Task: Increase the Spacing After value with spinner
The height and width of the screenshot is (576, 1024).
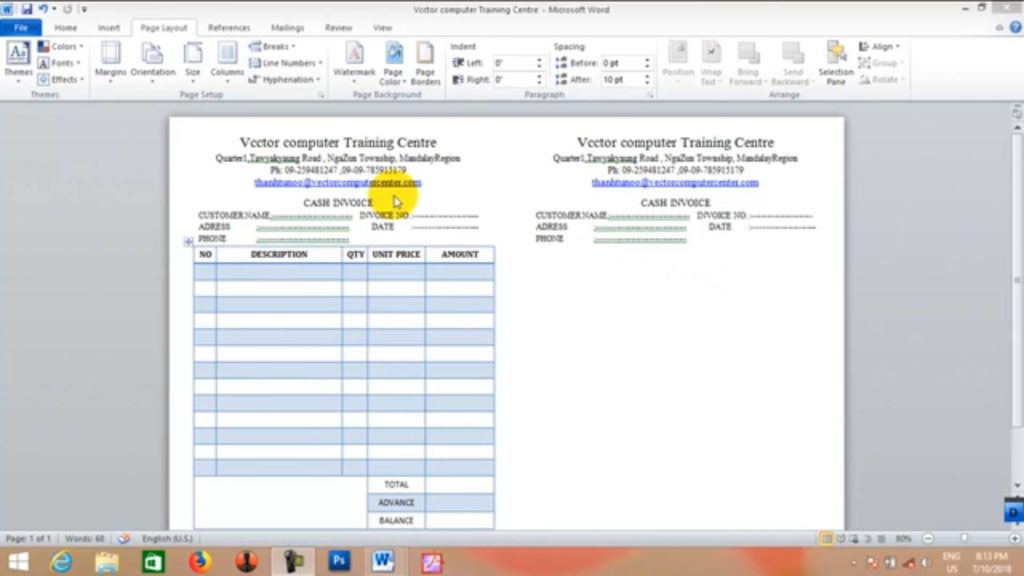Action: (647, 76)
